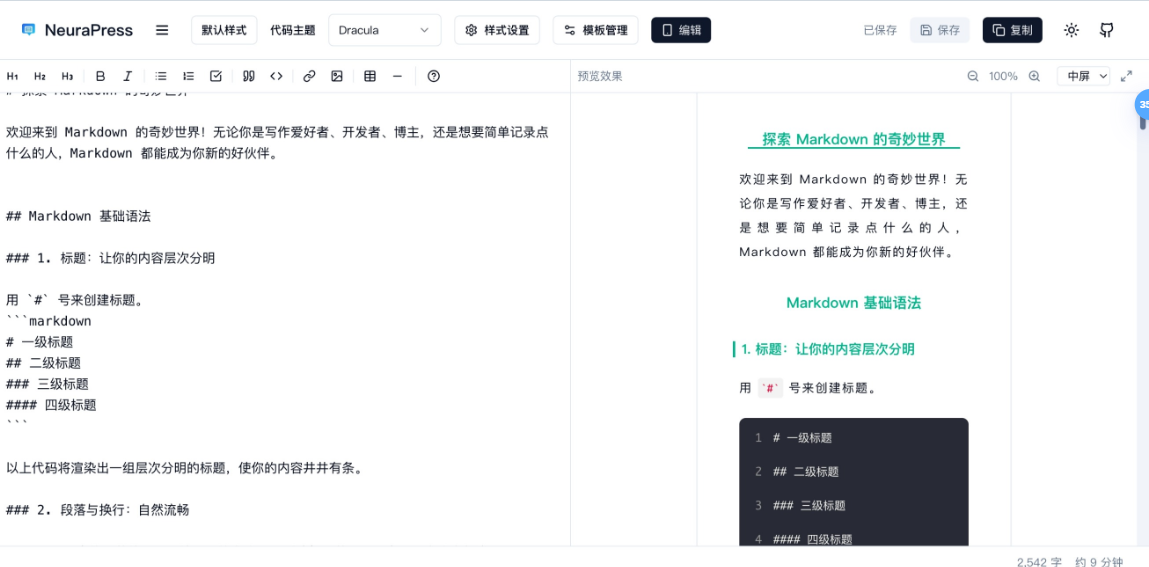Screen dimensions: 1149x567
Task: Switch to 编辑 edit mode
Action: tap(681, 30)
